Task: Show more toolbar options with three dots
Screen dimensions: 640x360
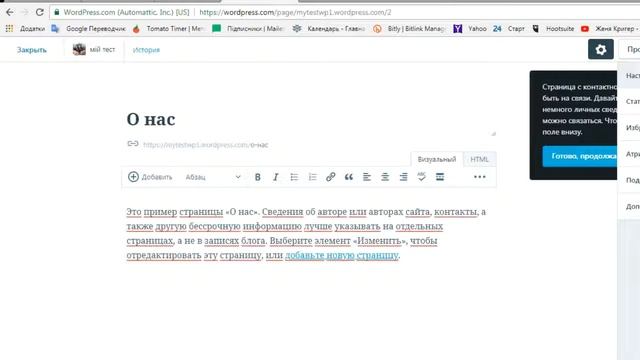Action: click(x=480, y=177)
